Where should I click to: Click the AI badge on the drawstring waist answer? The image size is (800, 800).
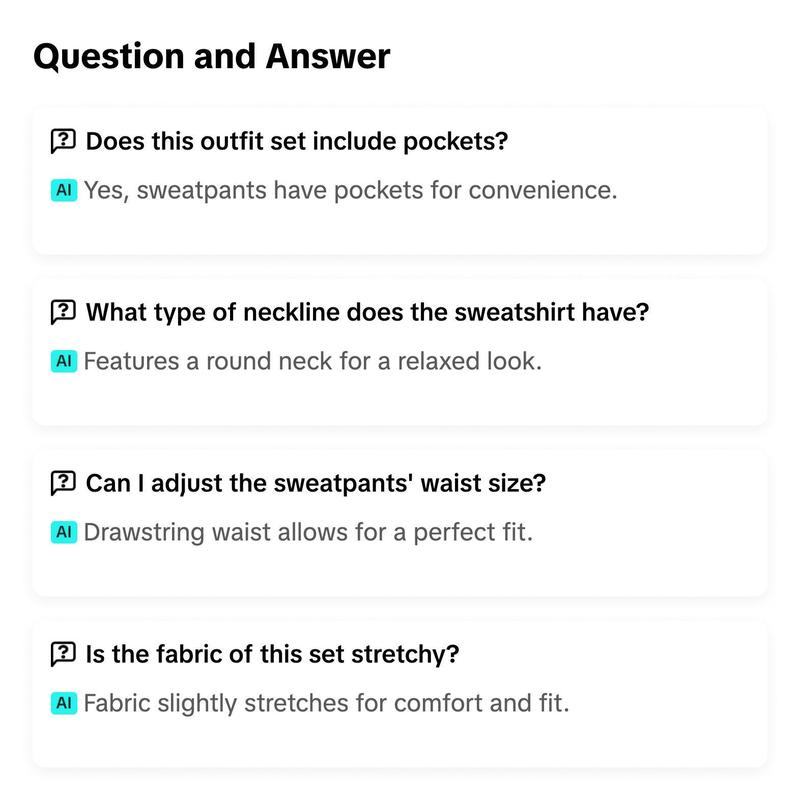click(x=64, y=532)
